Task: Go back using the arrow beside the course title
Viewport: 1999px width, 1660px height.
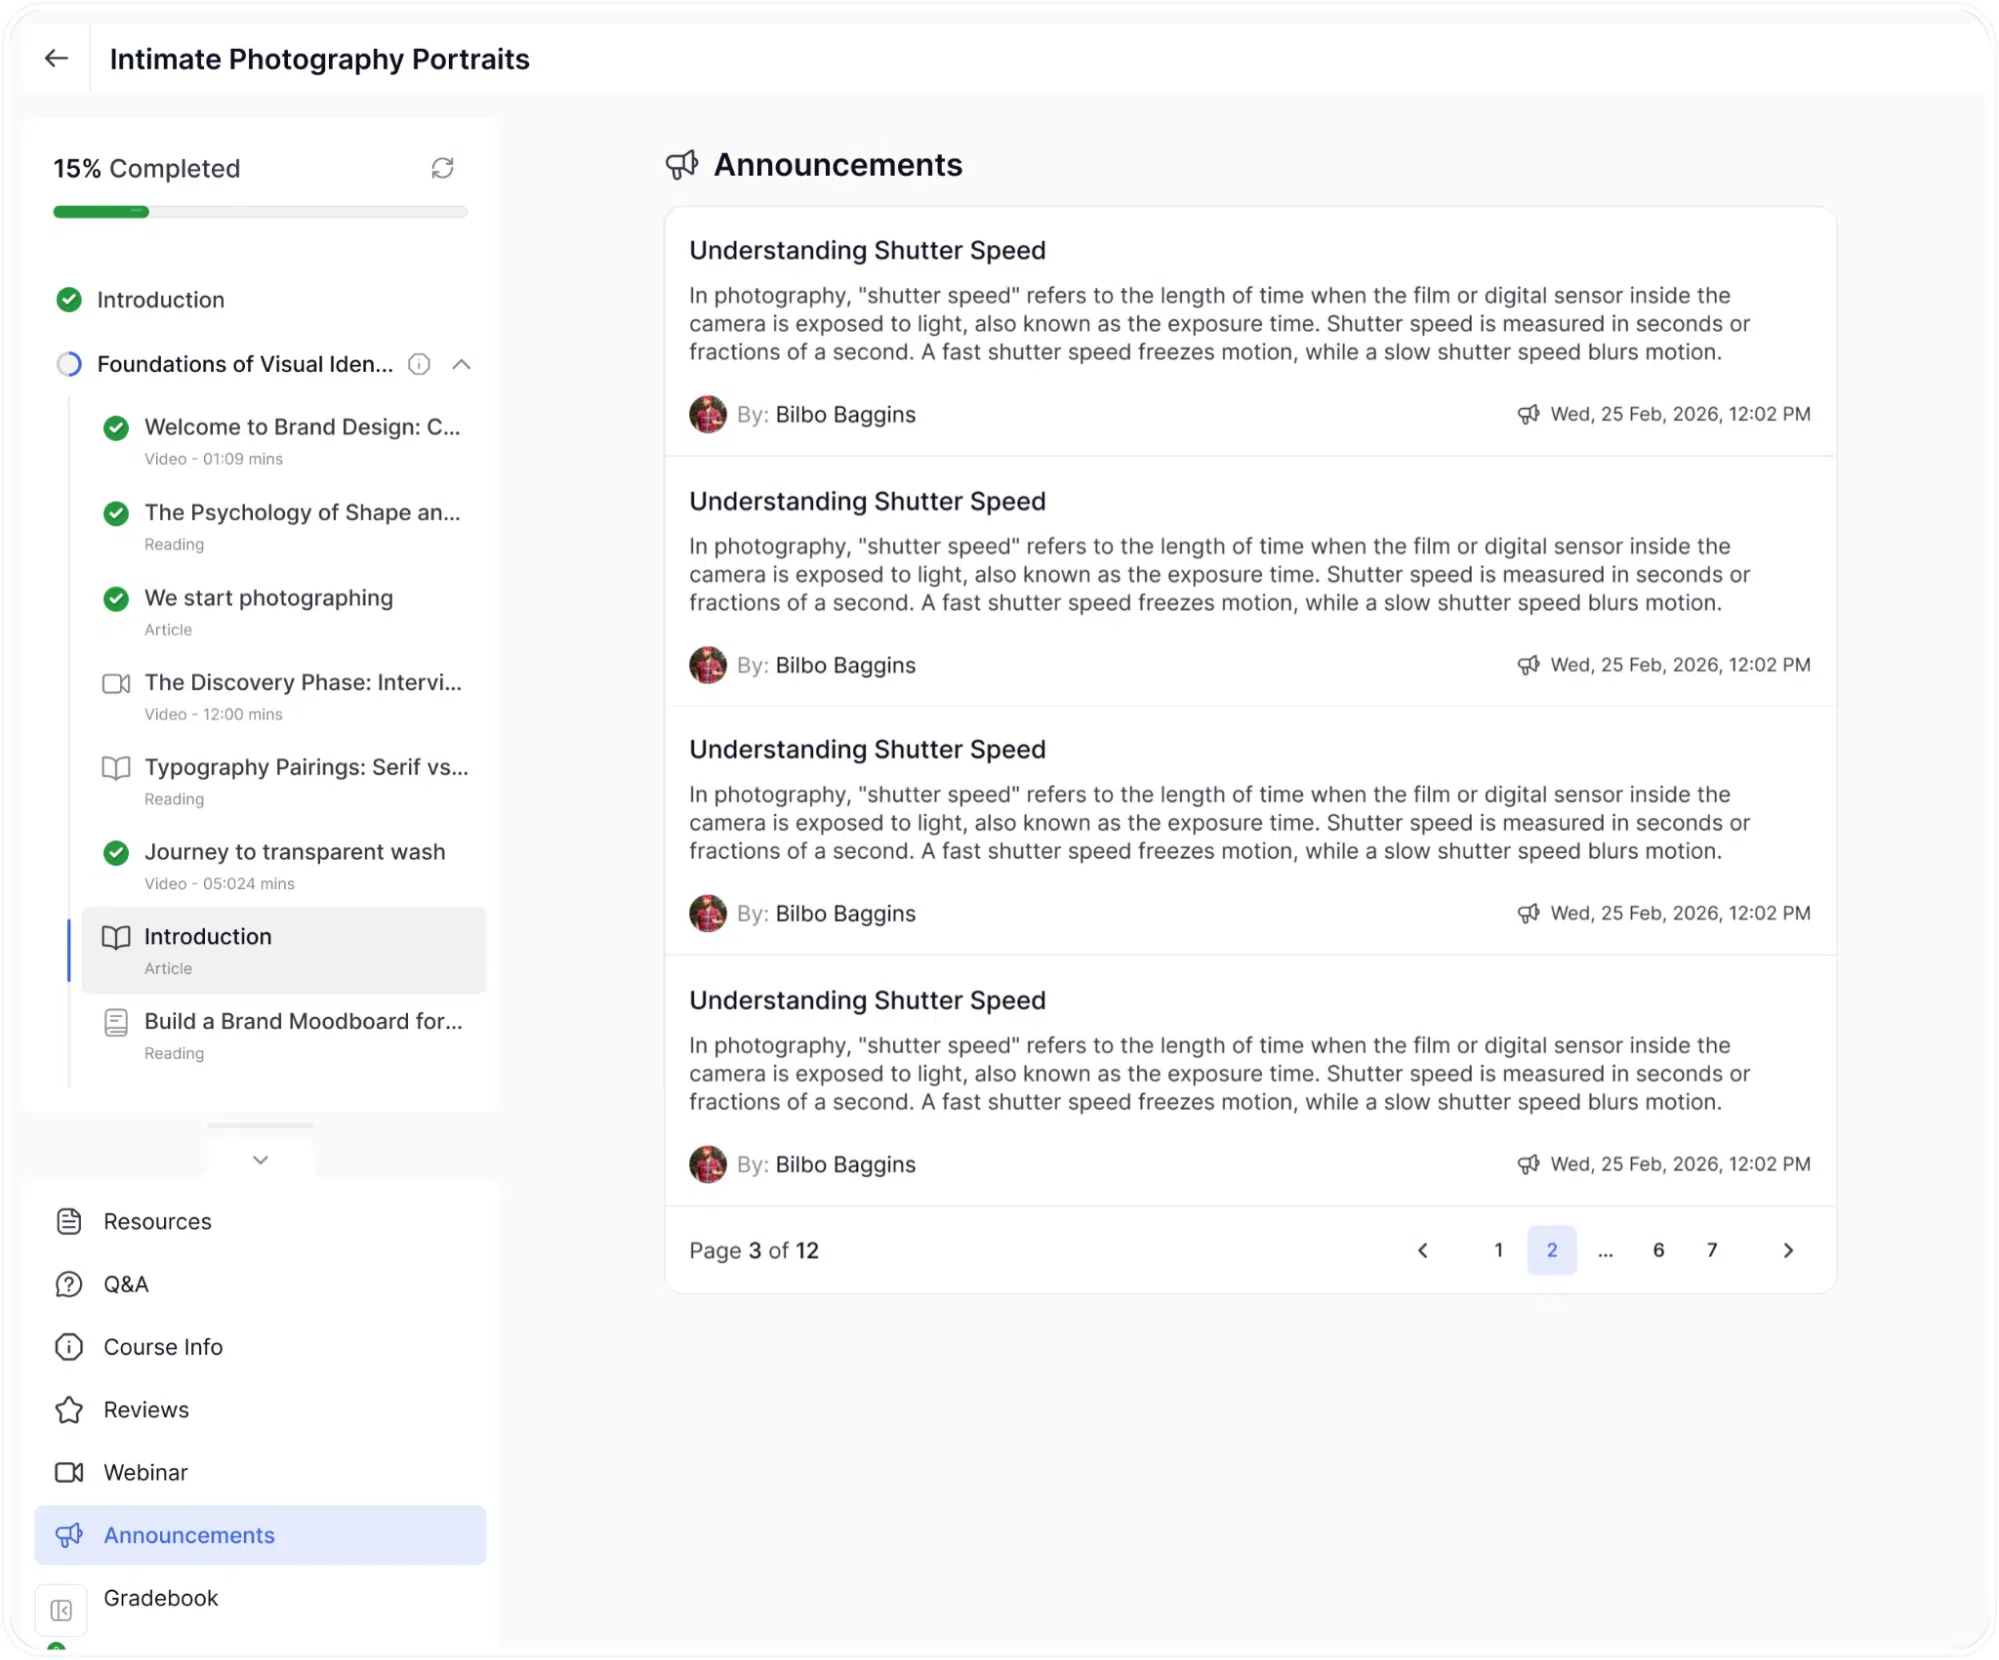Action: [57, 59]
